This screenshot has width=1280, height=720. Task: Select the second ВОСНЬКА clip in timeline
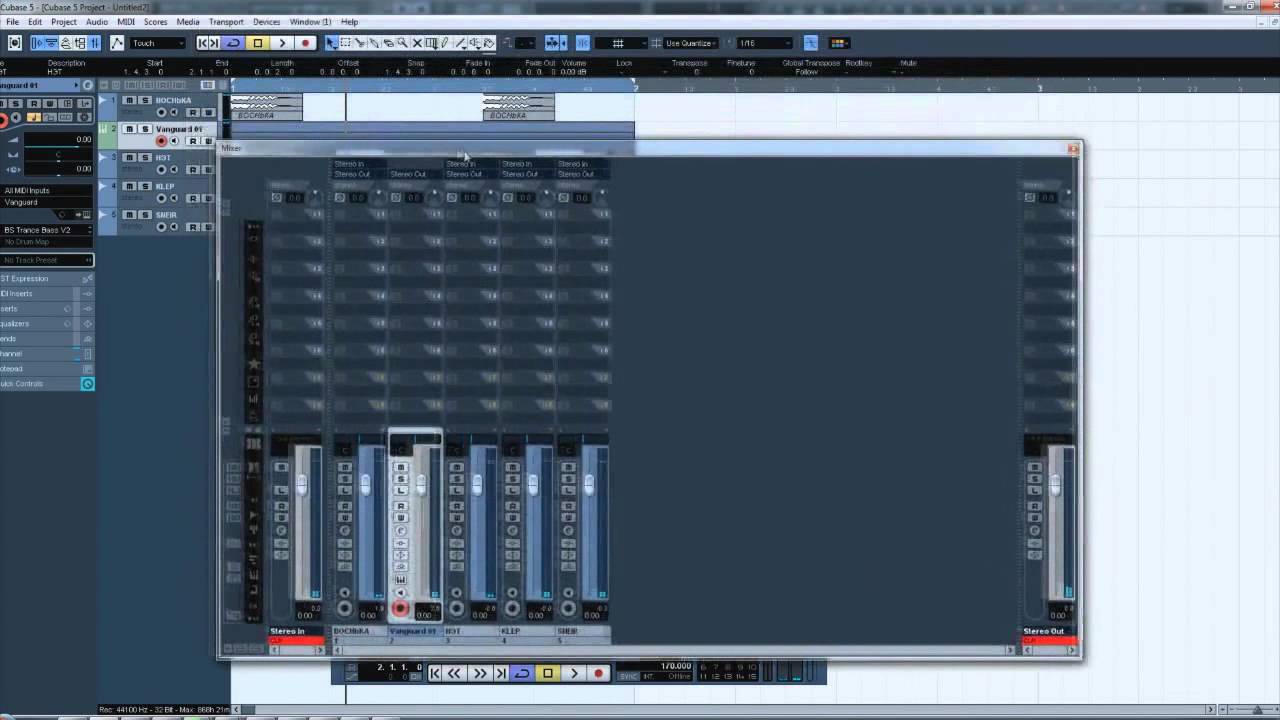pos(518,107)
